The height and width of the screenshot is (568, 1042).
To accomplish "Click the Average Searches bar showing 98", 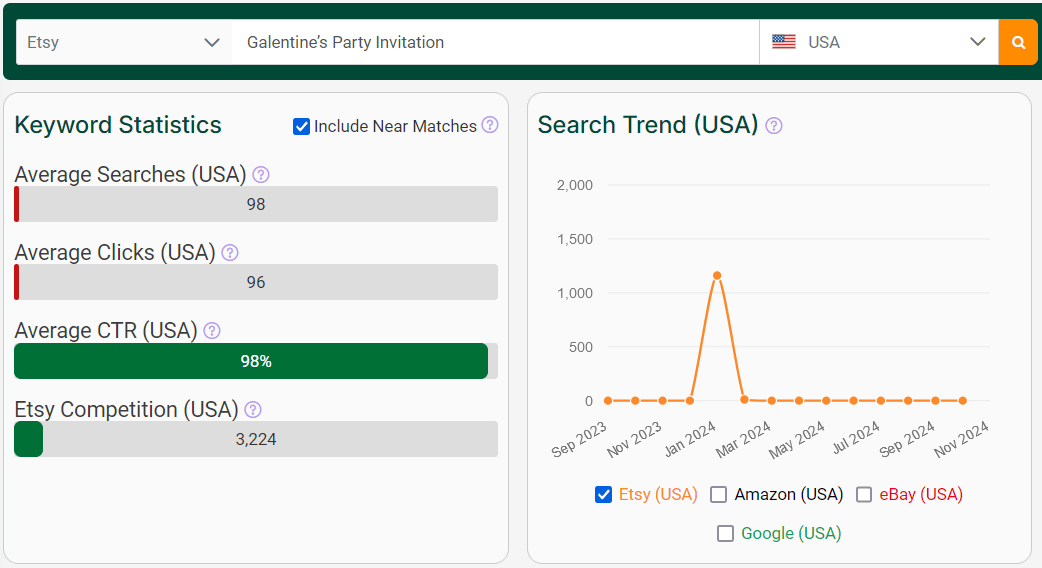I will point(256,204).
